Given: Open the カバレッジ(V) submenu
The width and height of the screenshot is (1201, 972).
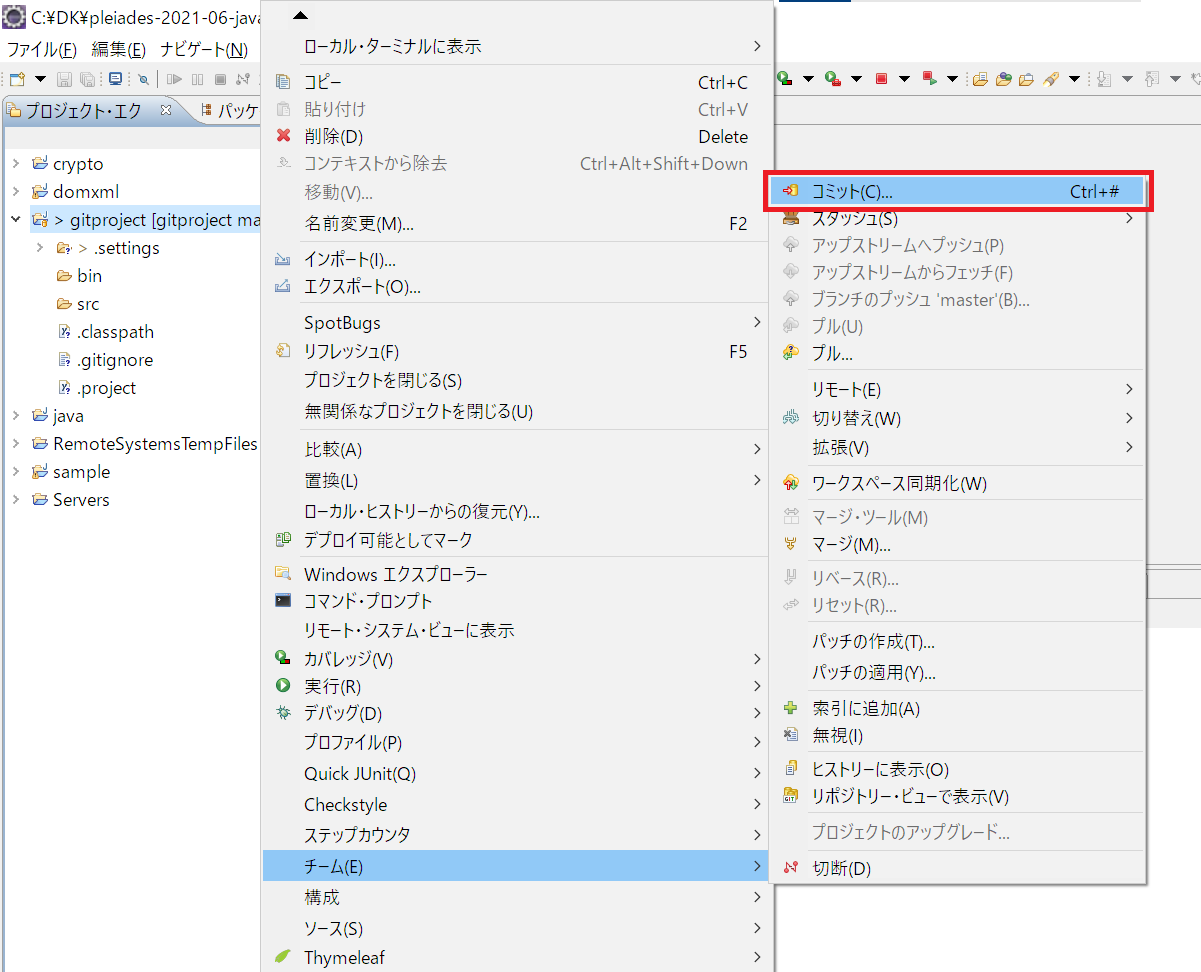Looking at the screenshot, I should 515,659.
